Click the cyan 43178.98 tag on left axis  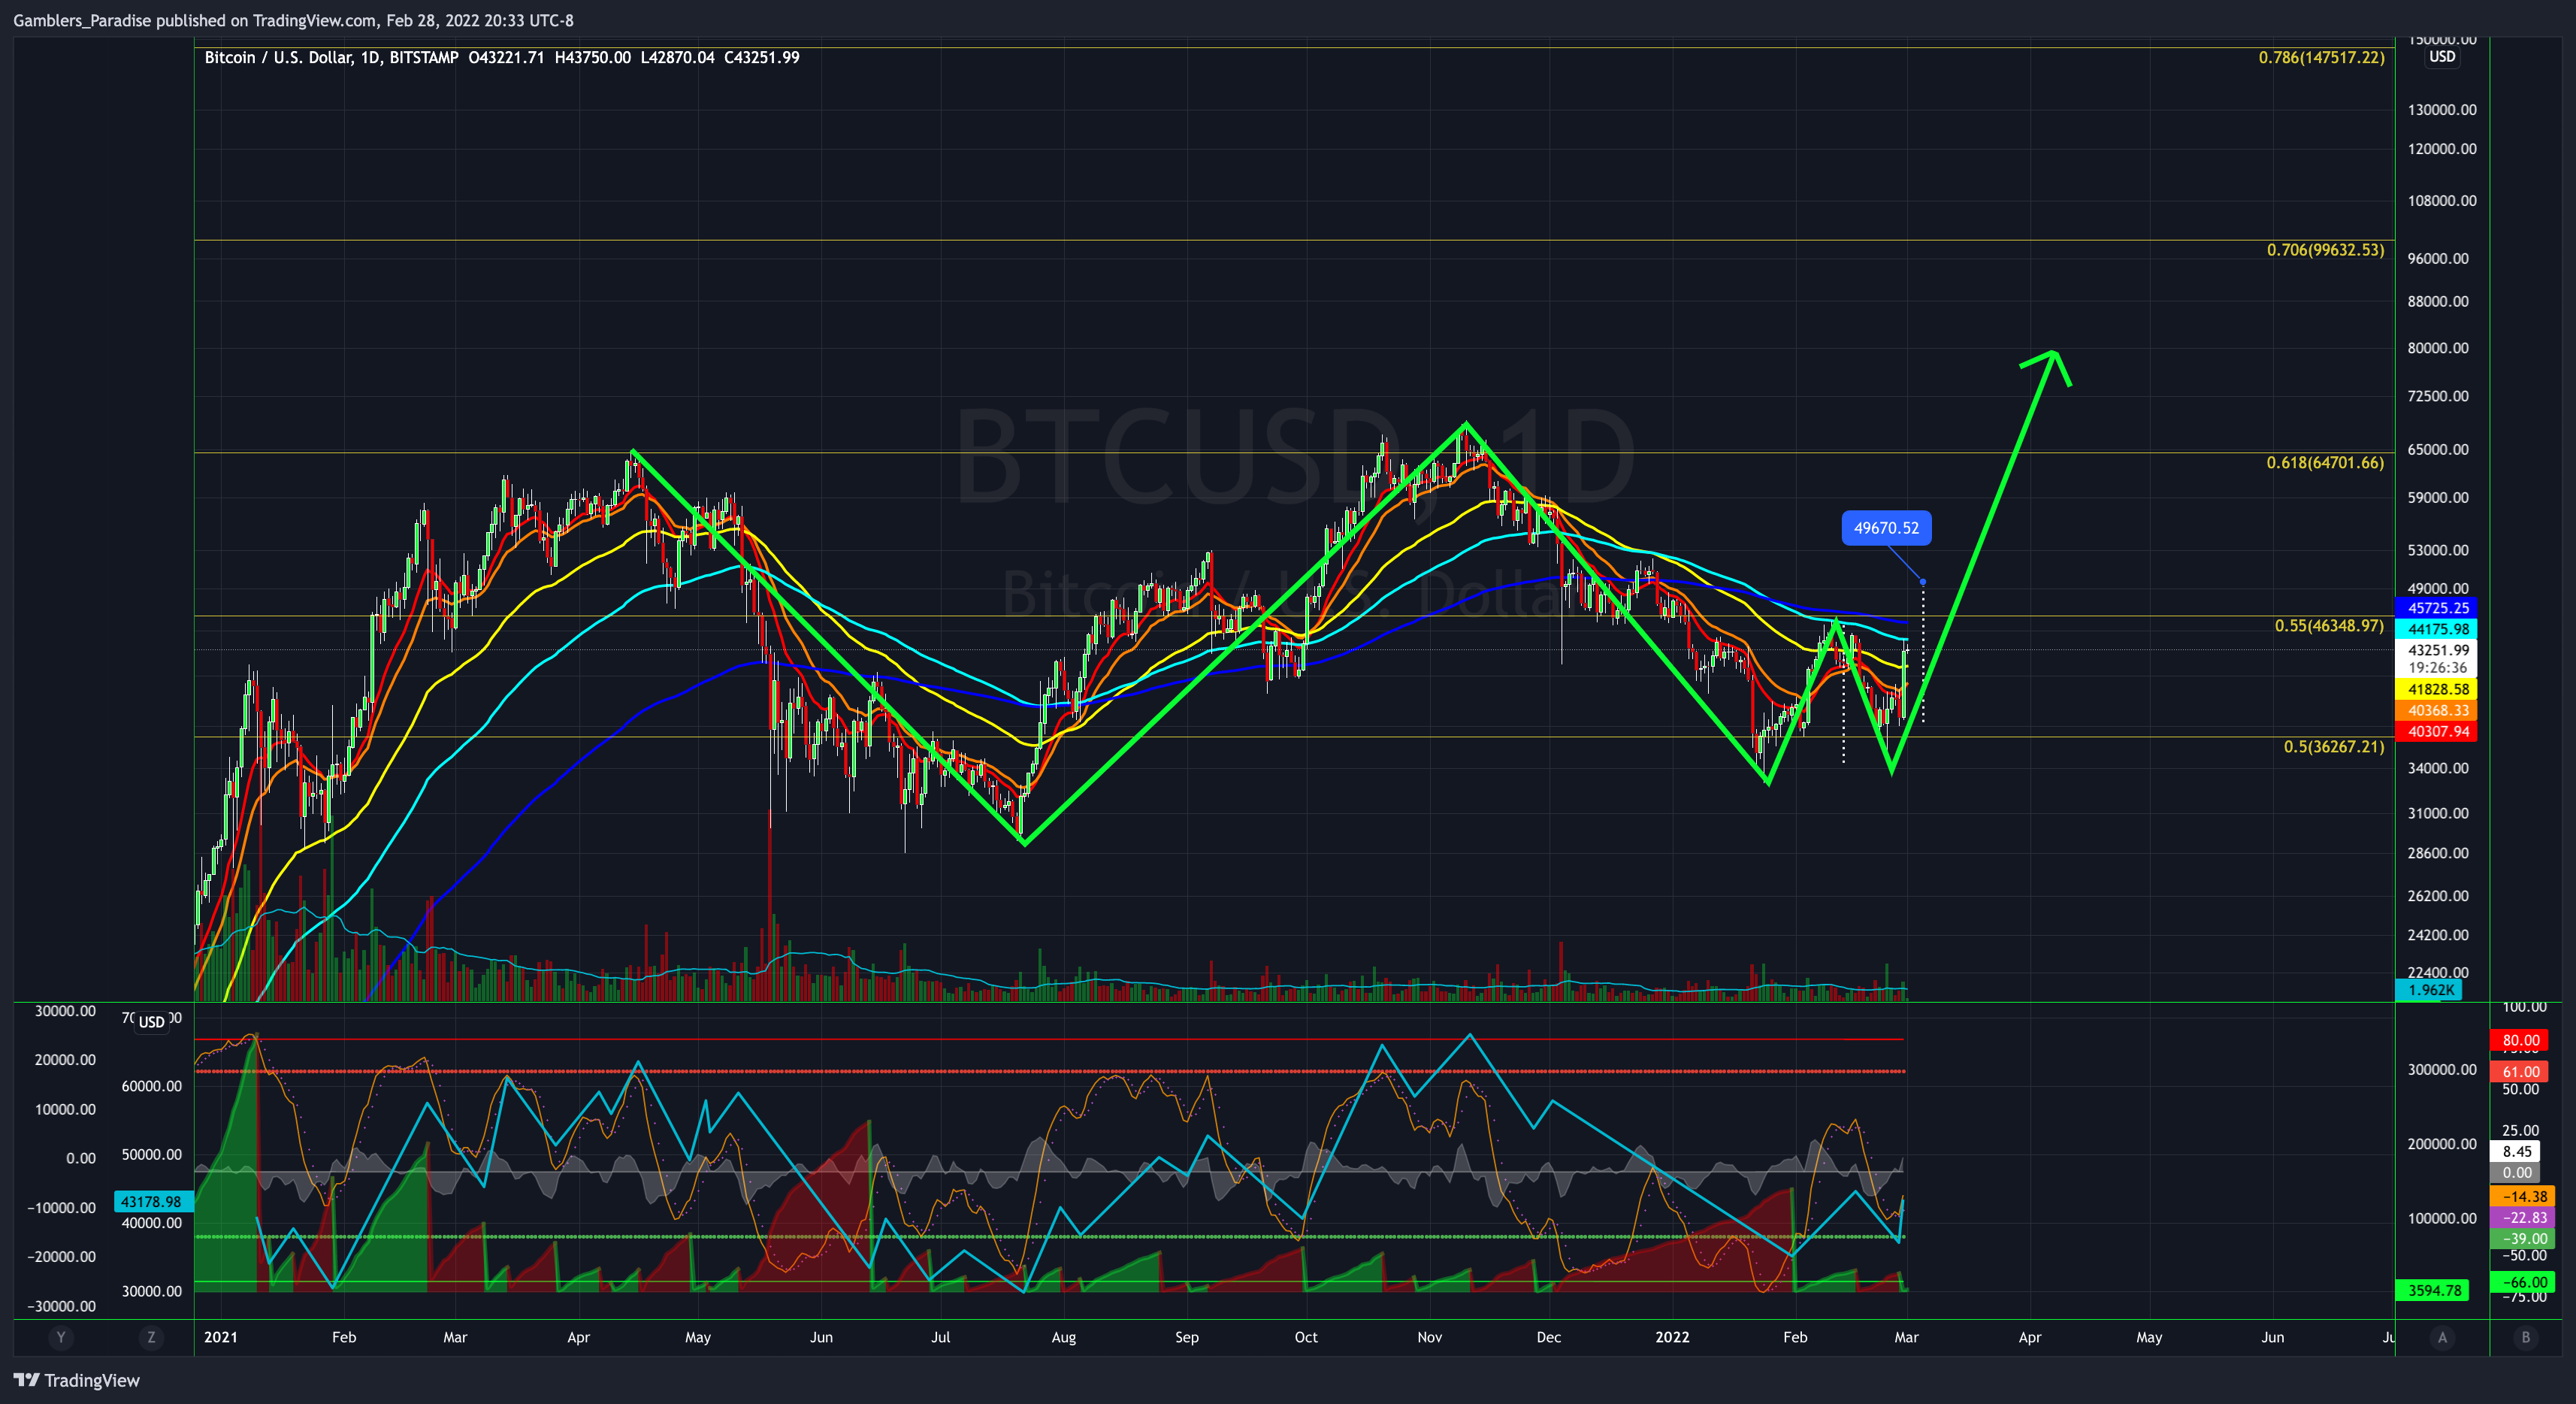(153, 1202)
